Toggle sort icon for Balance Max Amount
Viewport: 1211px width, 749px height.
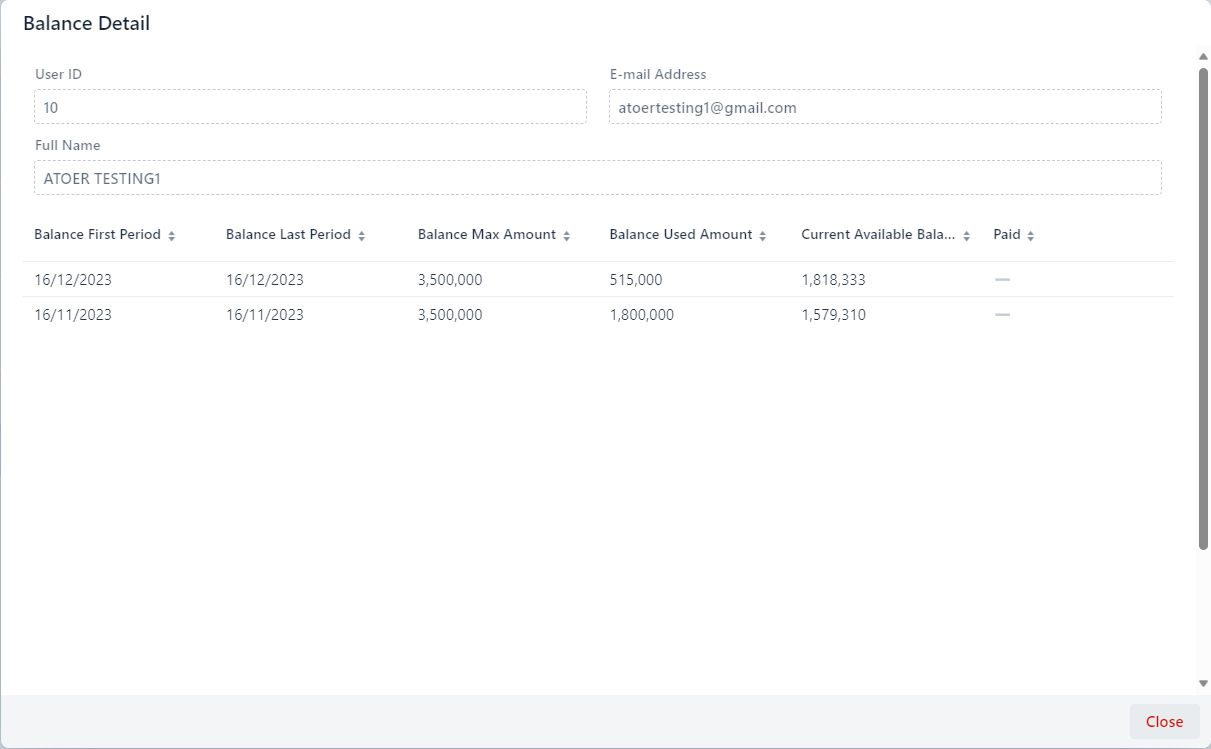(566, 236)
